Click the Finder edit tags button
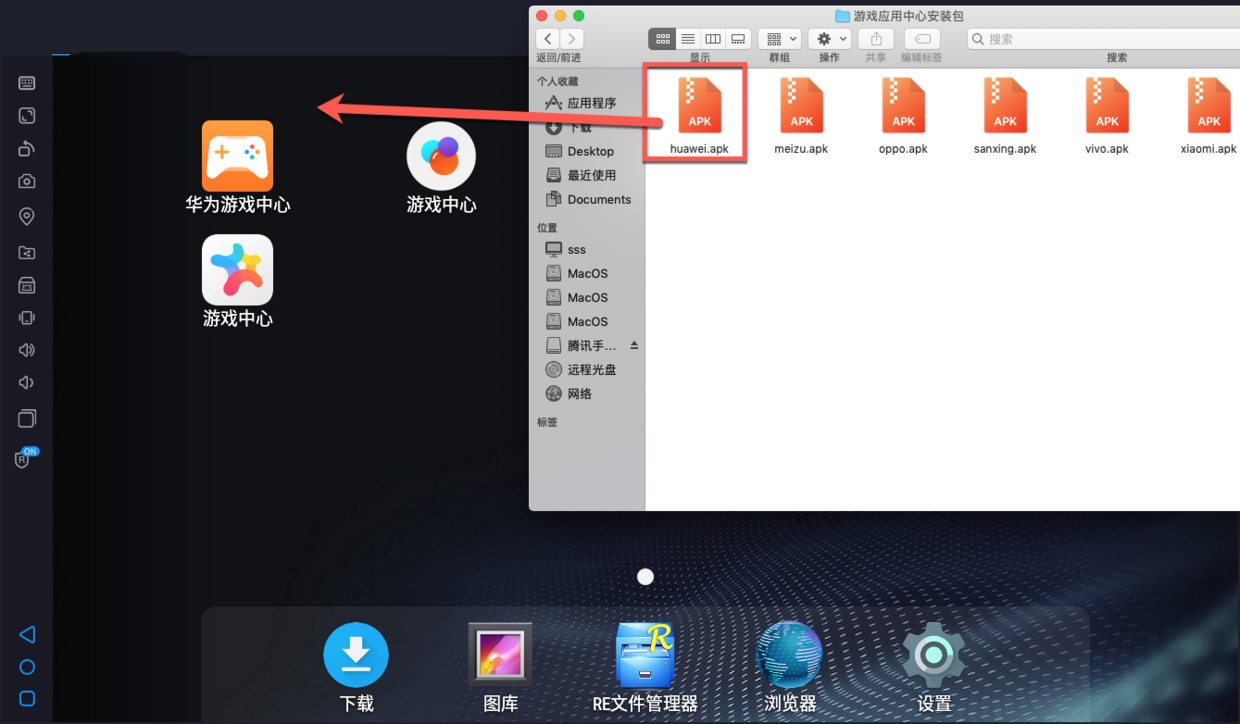The width and height of the screenshot is (1240, 724). point(922,39)
